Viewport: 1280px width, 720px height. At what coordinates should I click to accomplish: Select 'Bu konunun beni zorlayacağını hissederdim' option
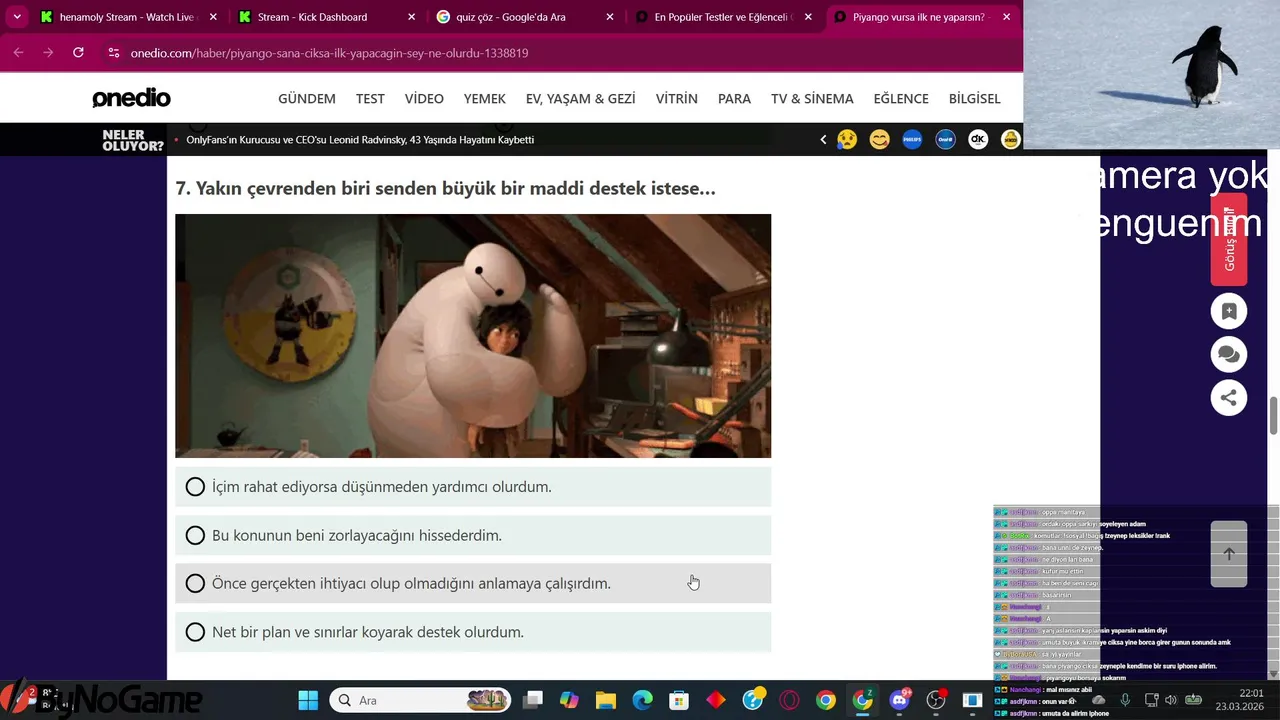[x=473, y=535]
